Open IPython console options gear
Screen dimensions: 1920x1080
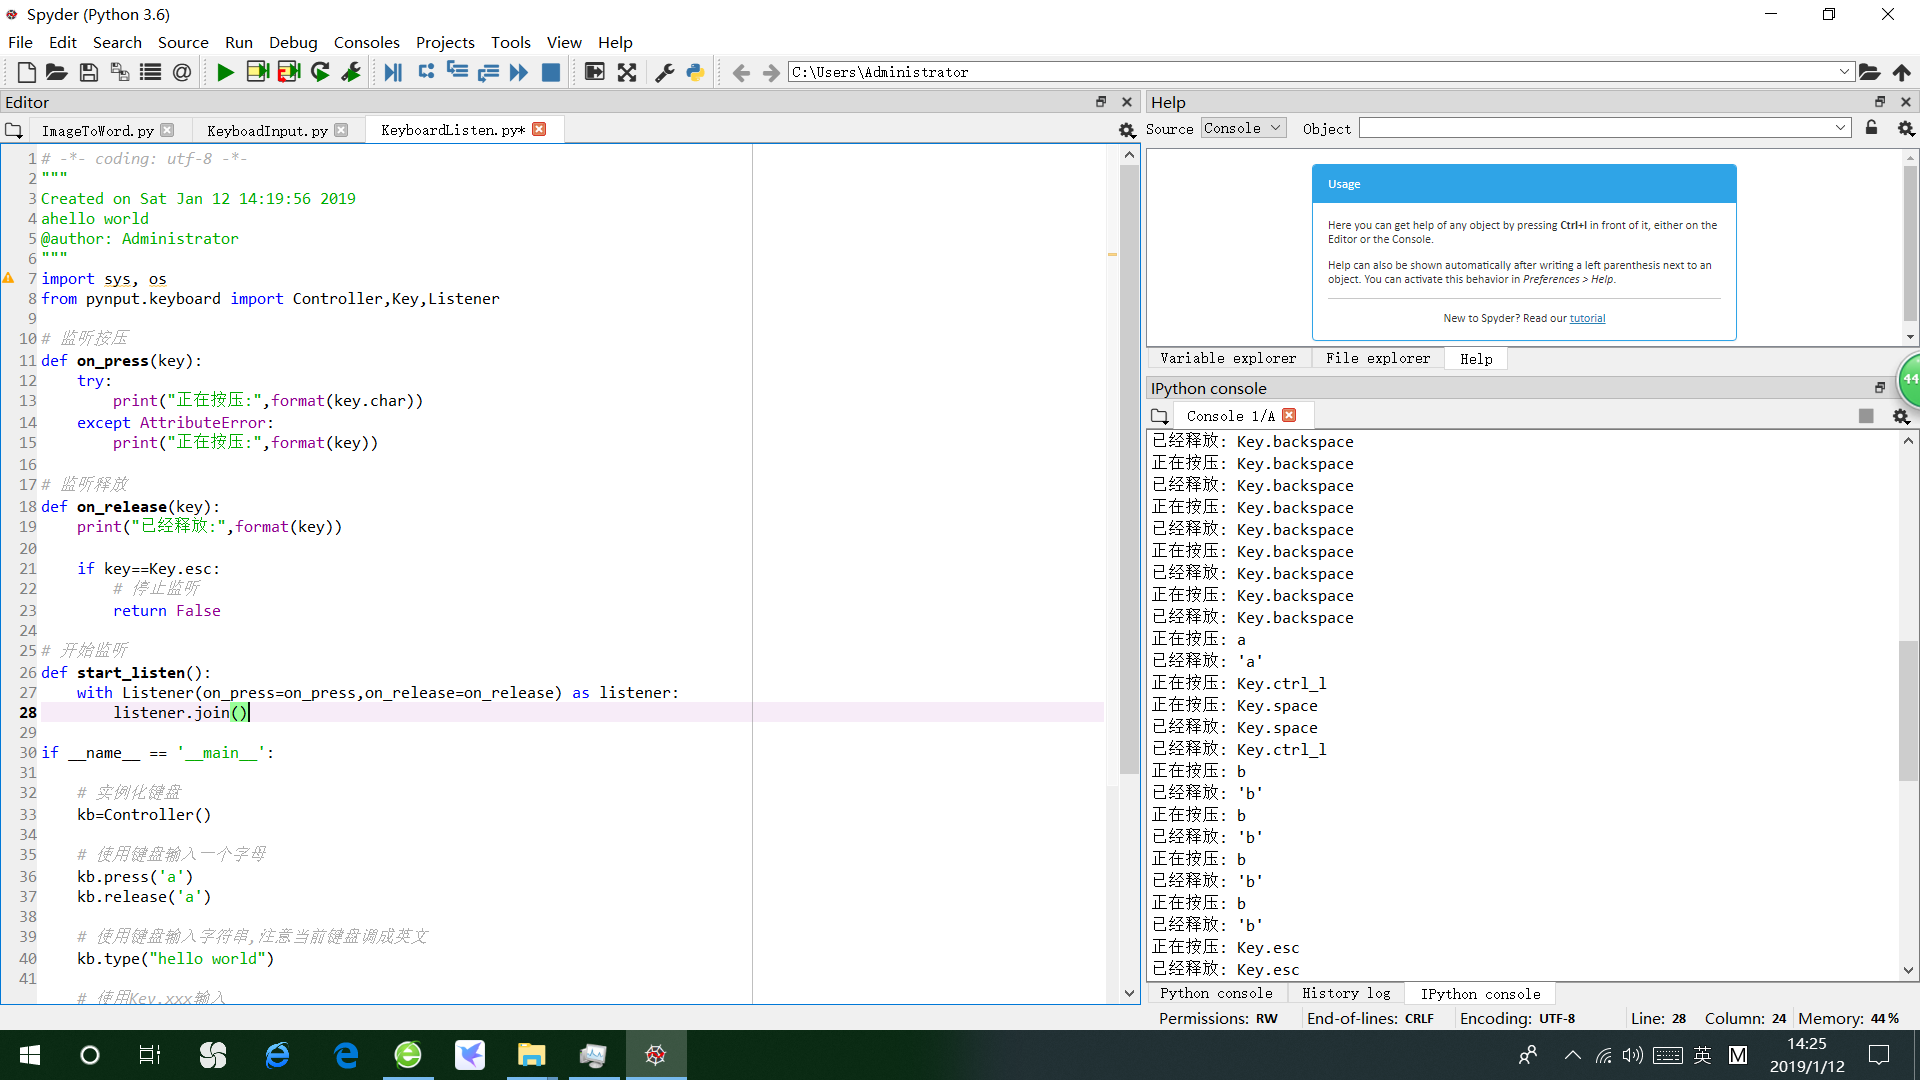click(x=1901, y=416)
